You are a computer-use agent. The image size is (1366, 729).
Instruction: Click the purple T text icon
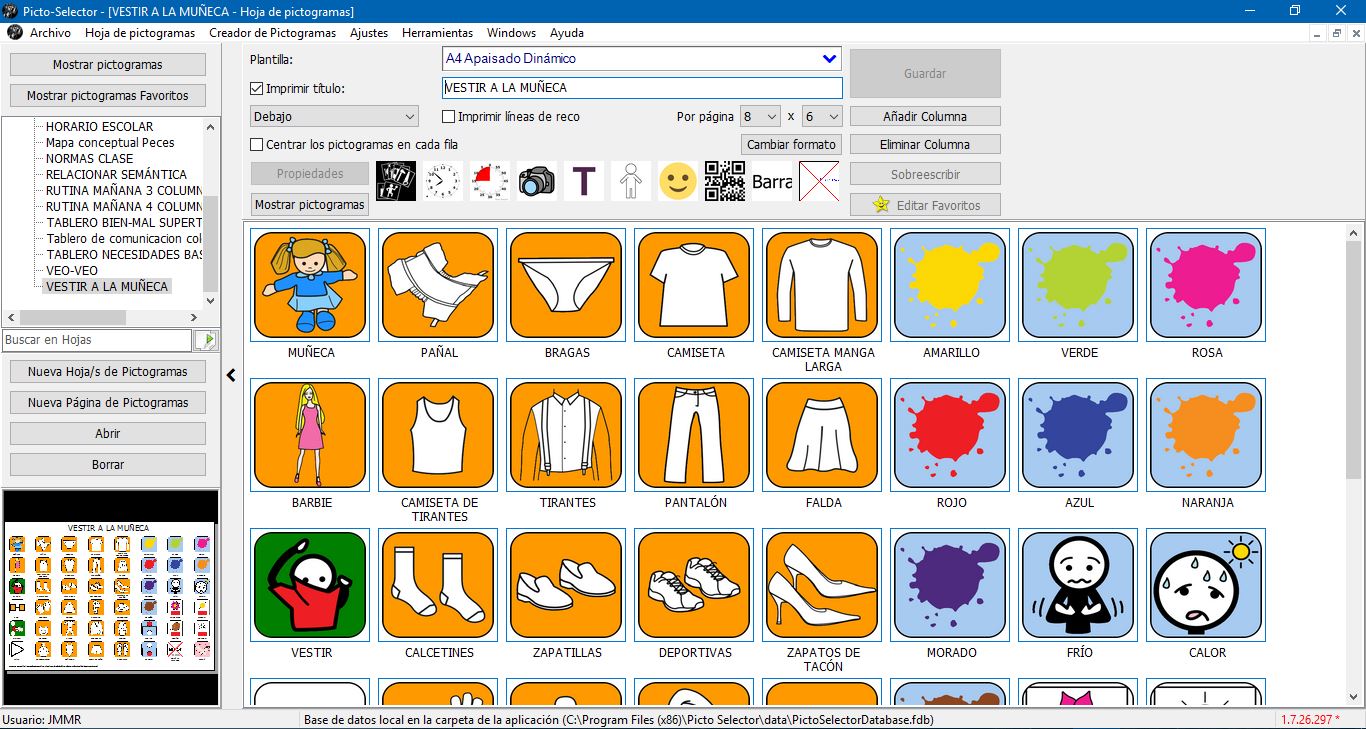(x=584, y=181)
